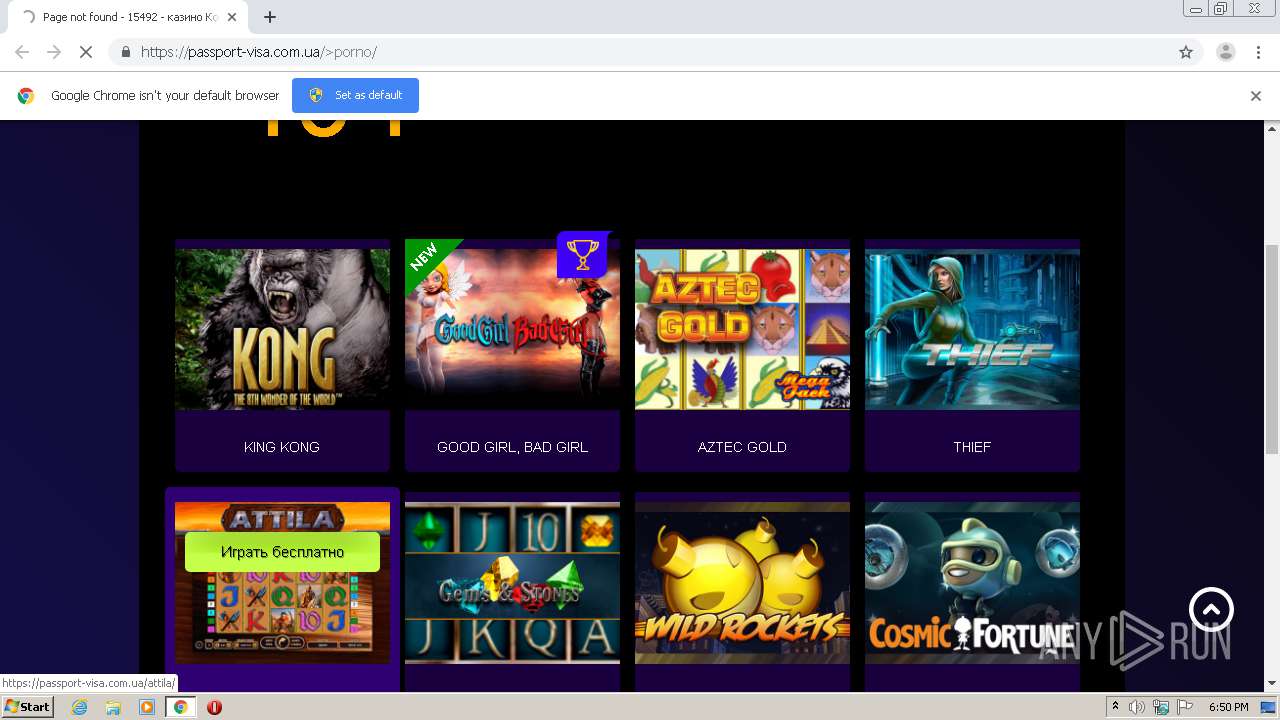Click the trophy icon on Good Girl card
This screenshot has width=1280, height=720.
point(582,255)
